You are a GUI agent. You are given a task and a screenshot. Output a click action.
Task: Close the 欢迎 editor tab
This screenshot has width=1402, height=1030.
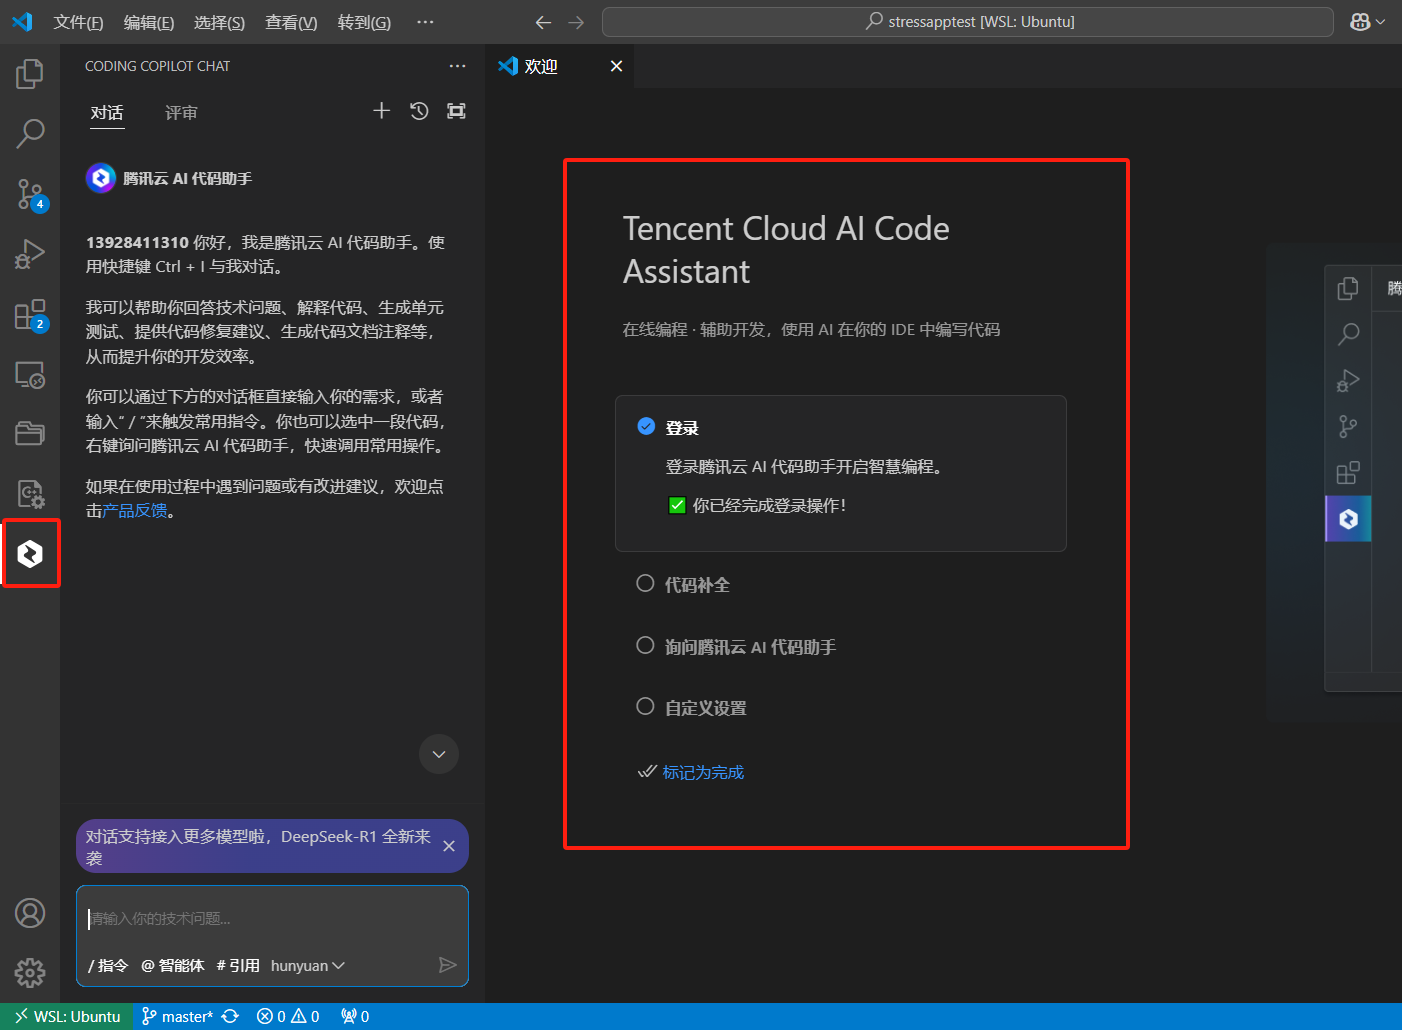pyautogui.click(x=616, y=66)
